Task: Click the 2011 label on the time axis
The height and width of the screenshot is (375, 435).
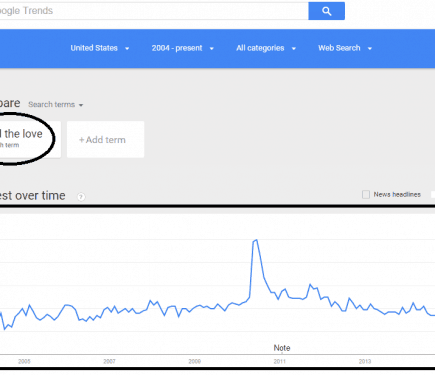Action: coord(279,362)
